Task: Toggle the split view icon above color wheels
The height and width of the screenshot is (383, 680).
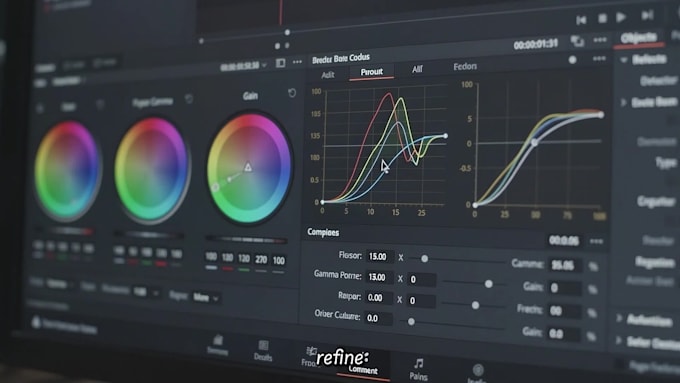Action: pyautogui.click(x=281, y=63)
